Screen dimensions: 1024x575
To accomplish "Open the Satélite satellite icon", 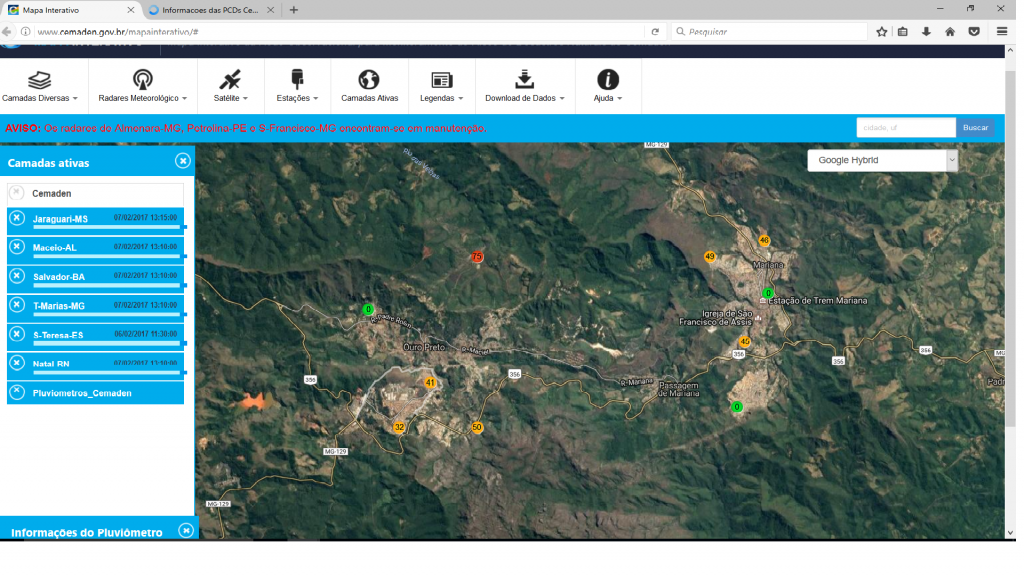I will click(x=230, y=80).
